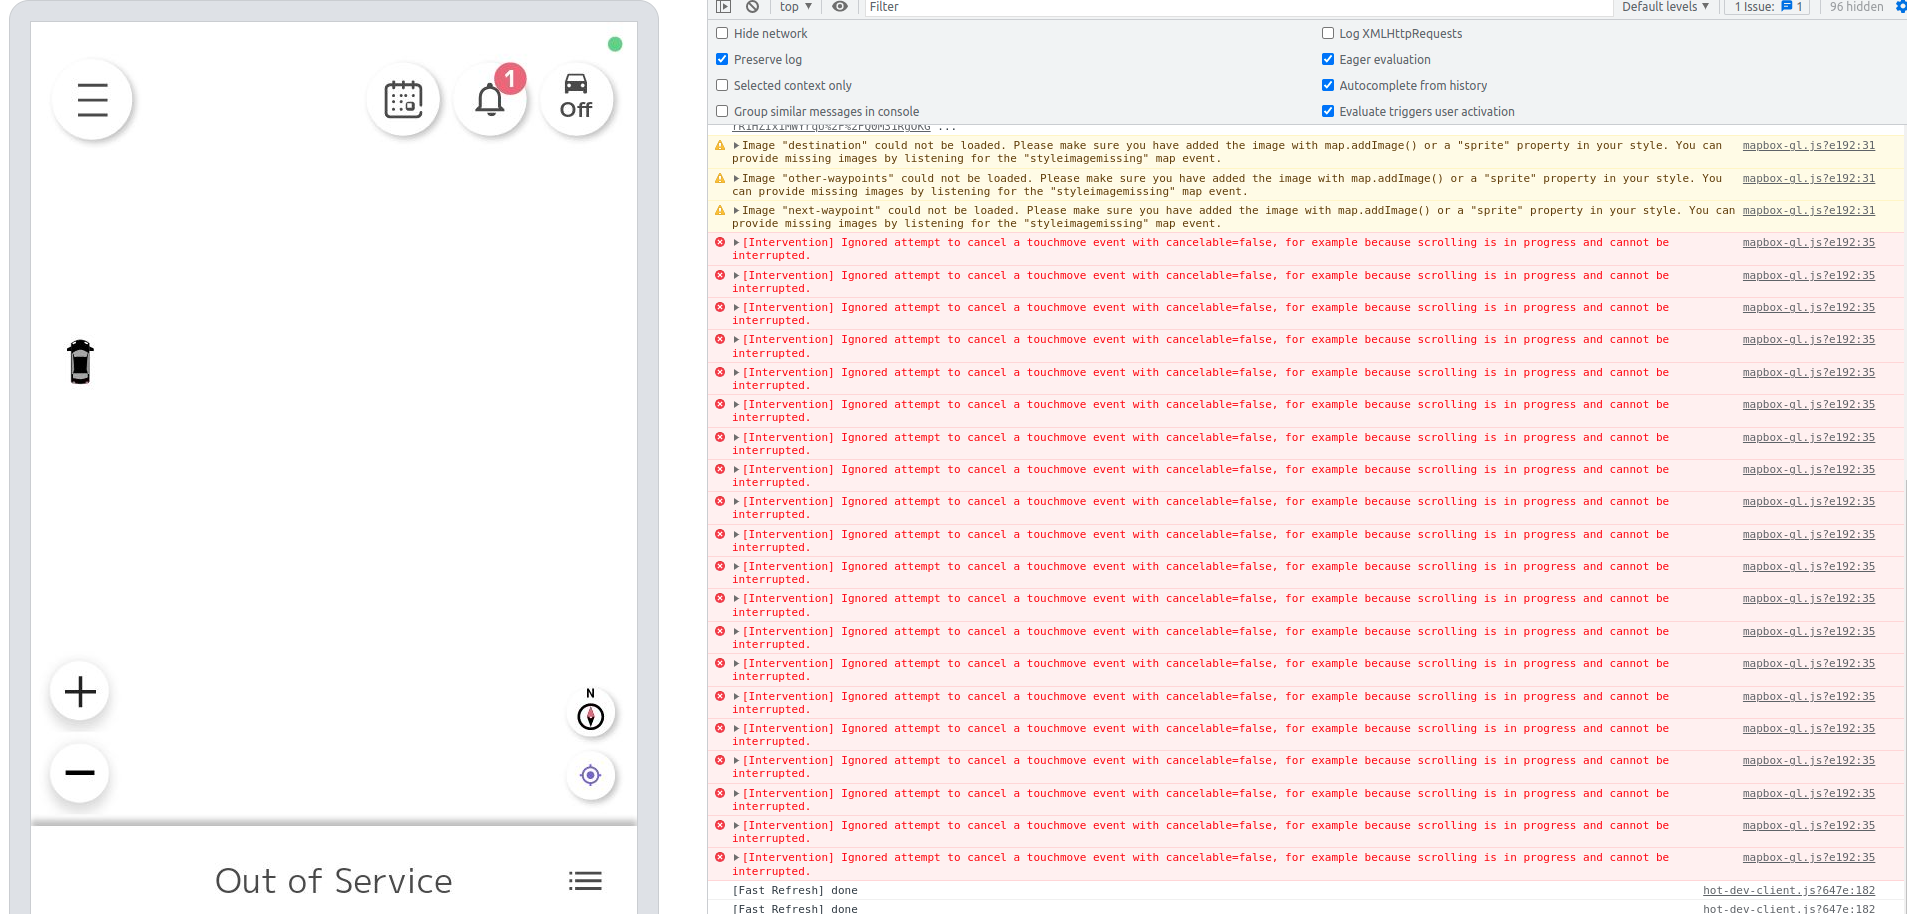Disable the Preserve log checkbox
This screenshot has height=914, width=1907.
point(722,59)
